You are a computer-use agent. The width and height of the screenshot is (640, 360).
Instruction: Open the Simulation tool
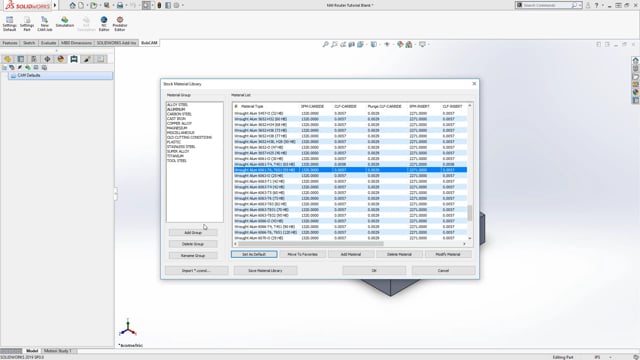coord(64,22)
